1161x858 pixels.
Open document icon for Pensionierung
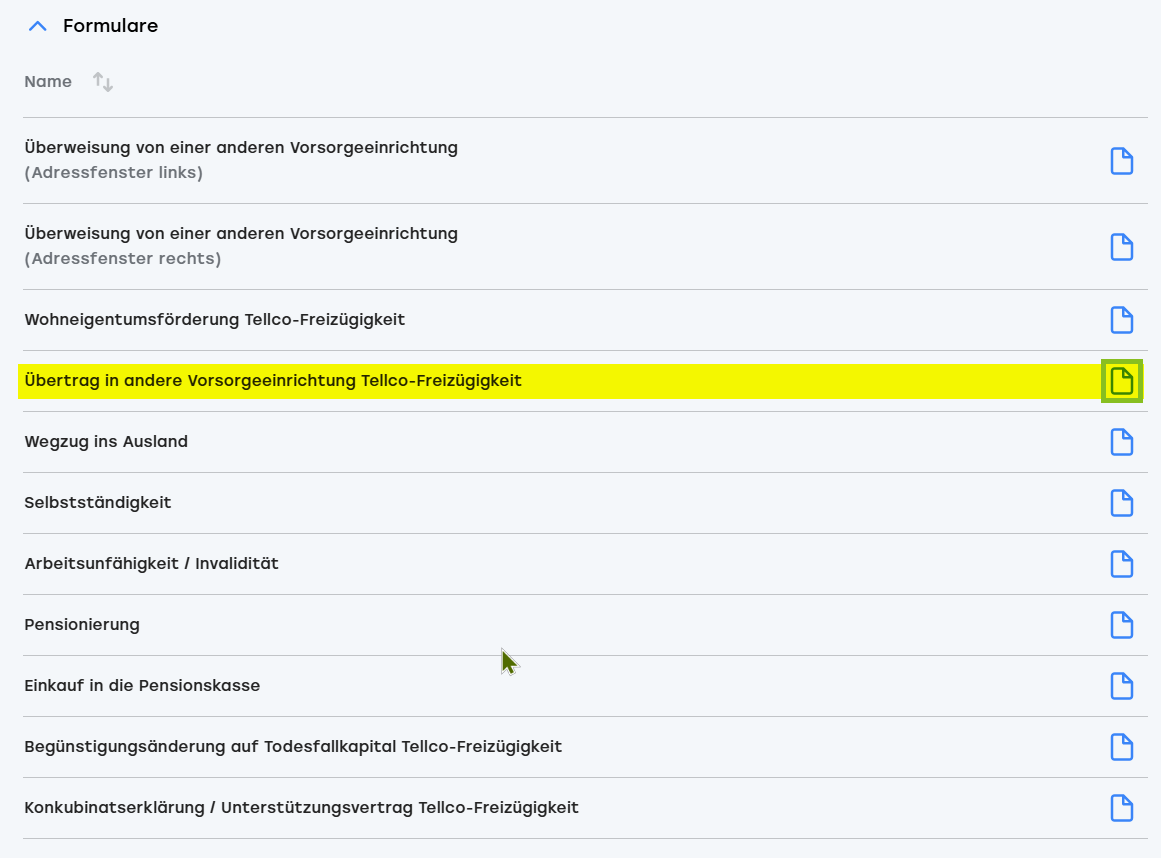point(1122,625)
